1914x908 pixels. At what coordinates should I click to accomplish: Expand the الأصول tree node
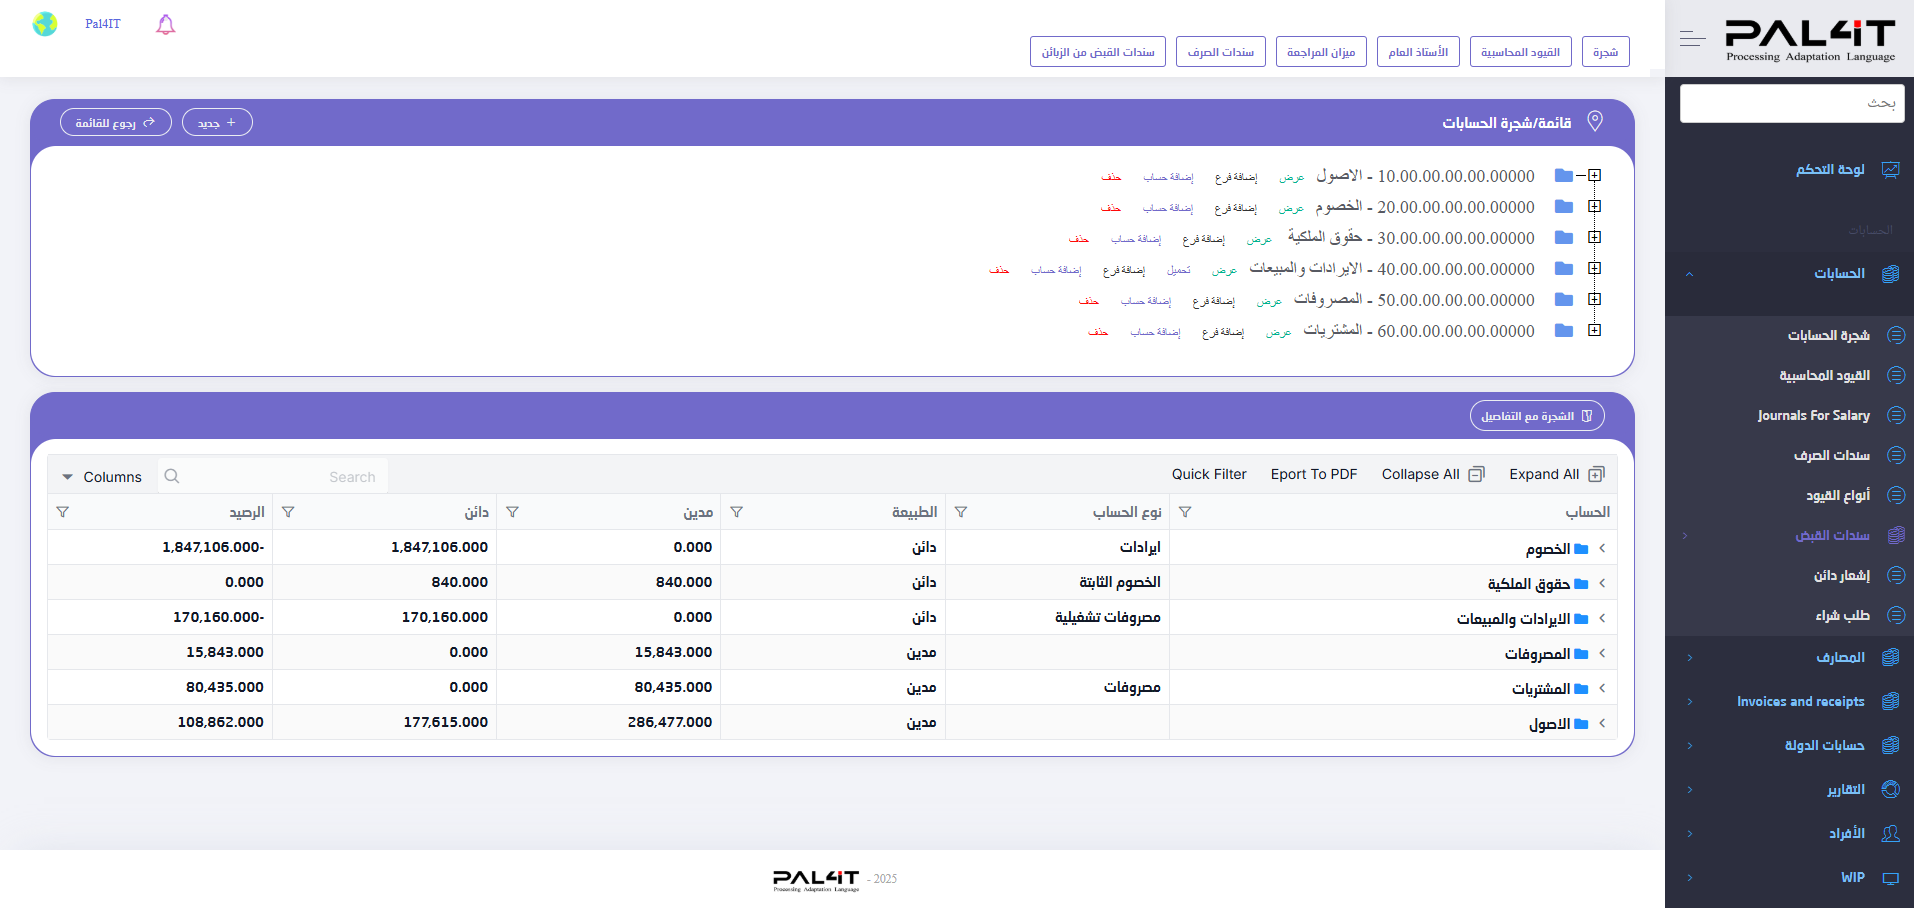(x=1595, y=175)
